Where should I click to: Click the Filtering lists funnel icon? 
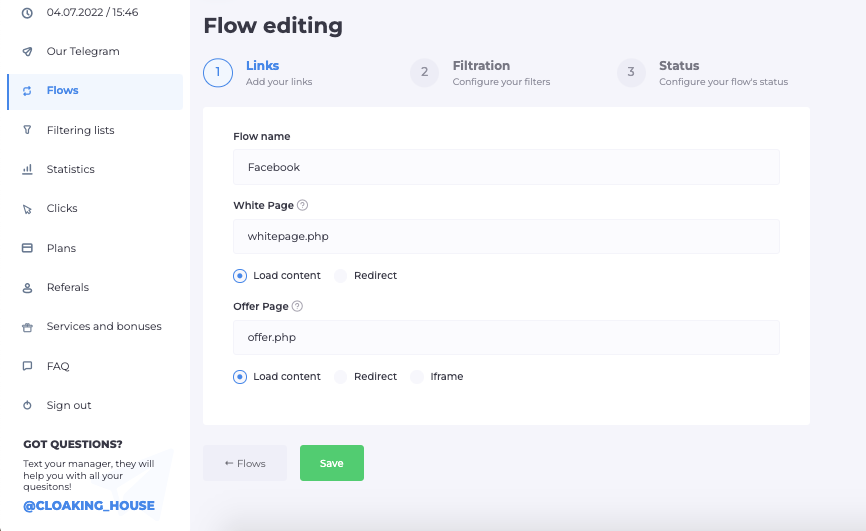pos(27,130)
